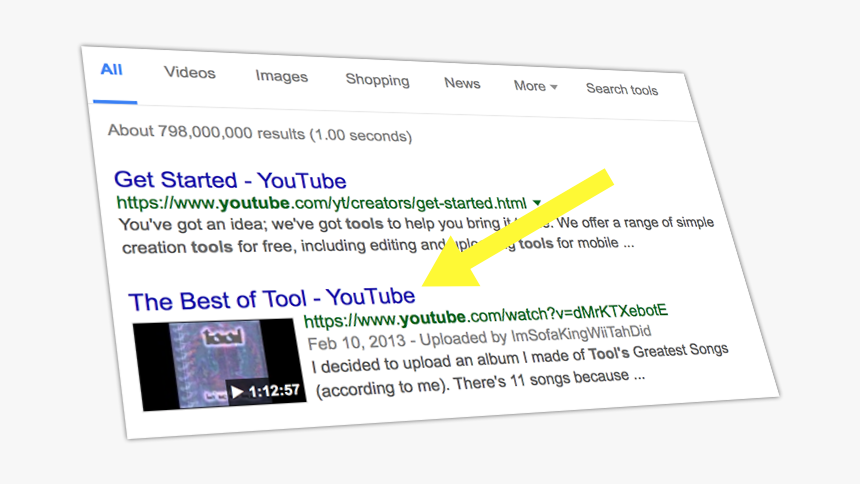Select the All search tab
Screen dimensions: 860x484
(x=111, y=70)
